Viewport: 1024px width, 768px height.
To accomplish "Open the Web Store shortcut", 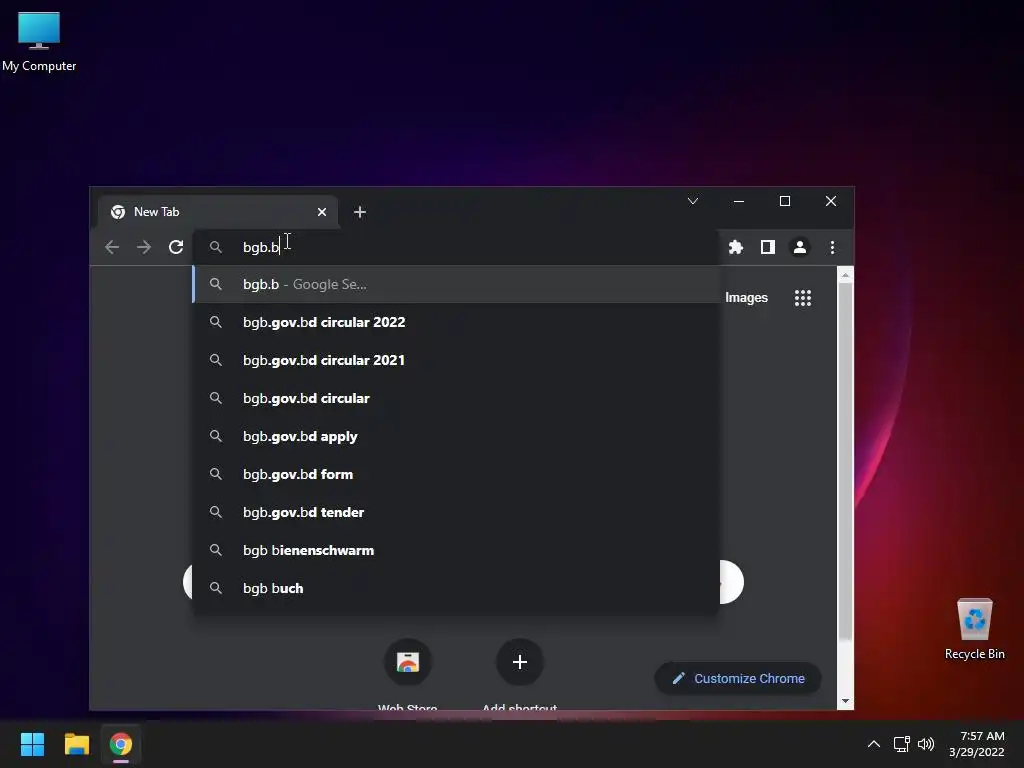I will [408, 662].
